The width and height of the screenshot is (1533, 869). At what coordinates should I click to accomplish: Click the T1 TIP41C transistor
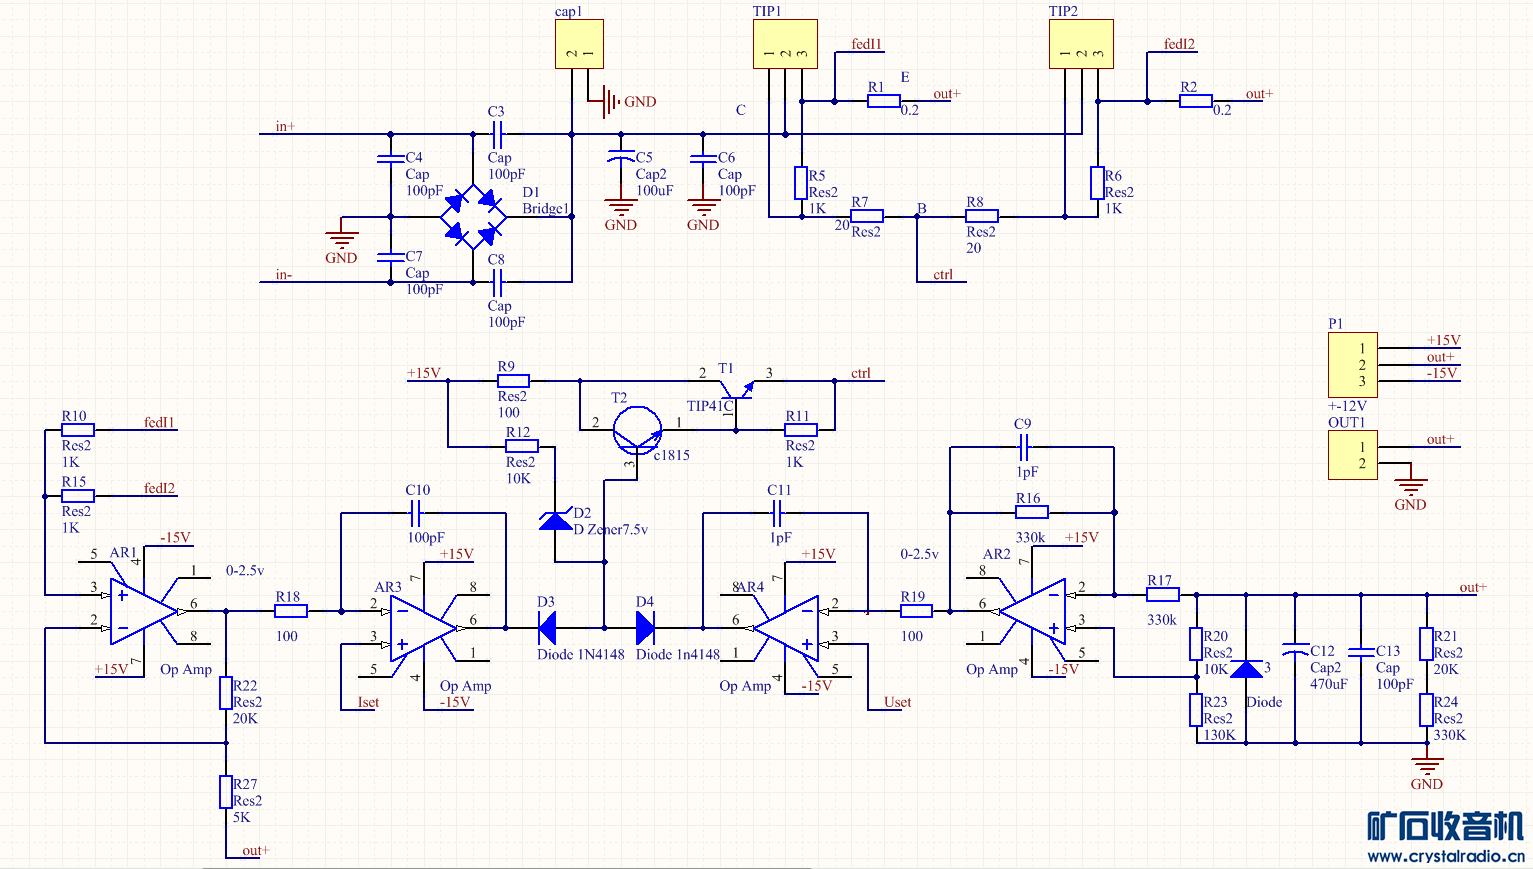point(738,394)
